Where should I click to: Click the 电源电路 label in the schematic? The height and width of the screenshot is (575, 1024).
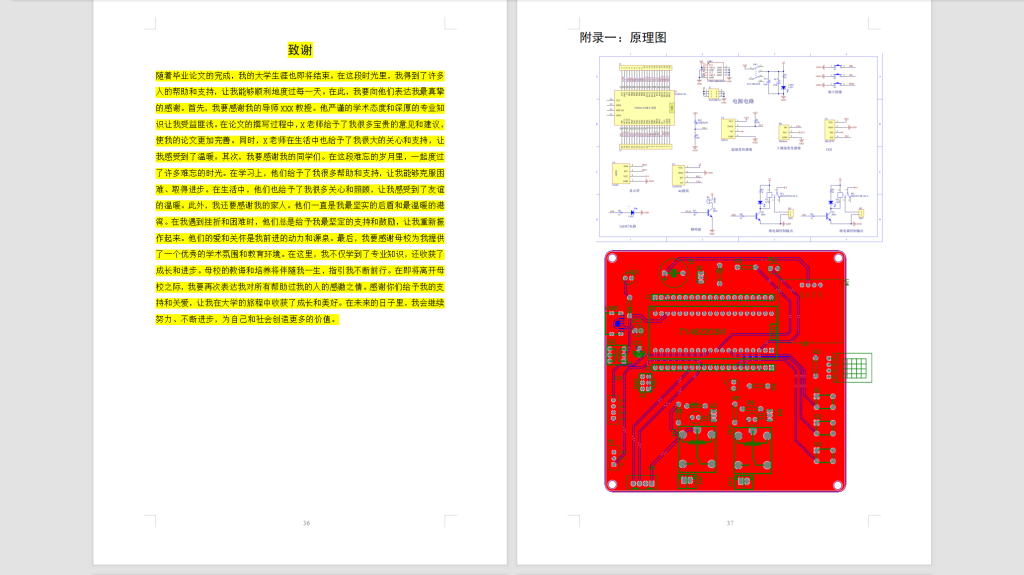(x=743, y=101)
